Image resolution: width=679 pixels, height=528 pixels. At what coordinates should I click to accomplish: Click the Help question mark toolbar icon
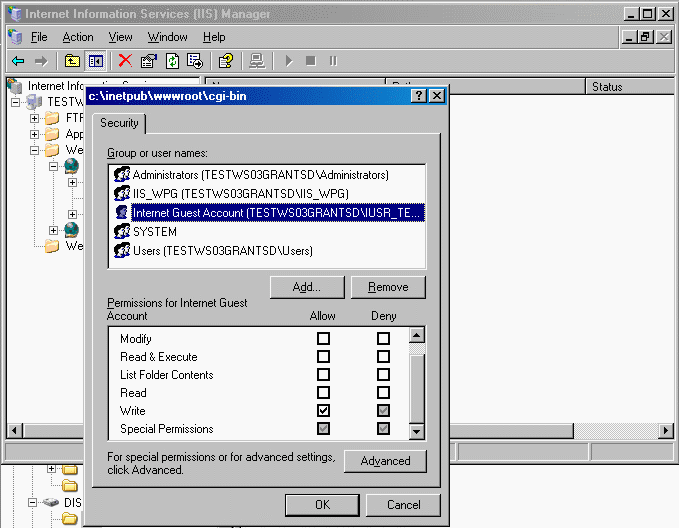pos(226,61)
